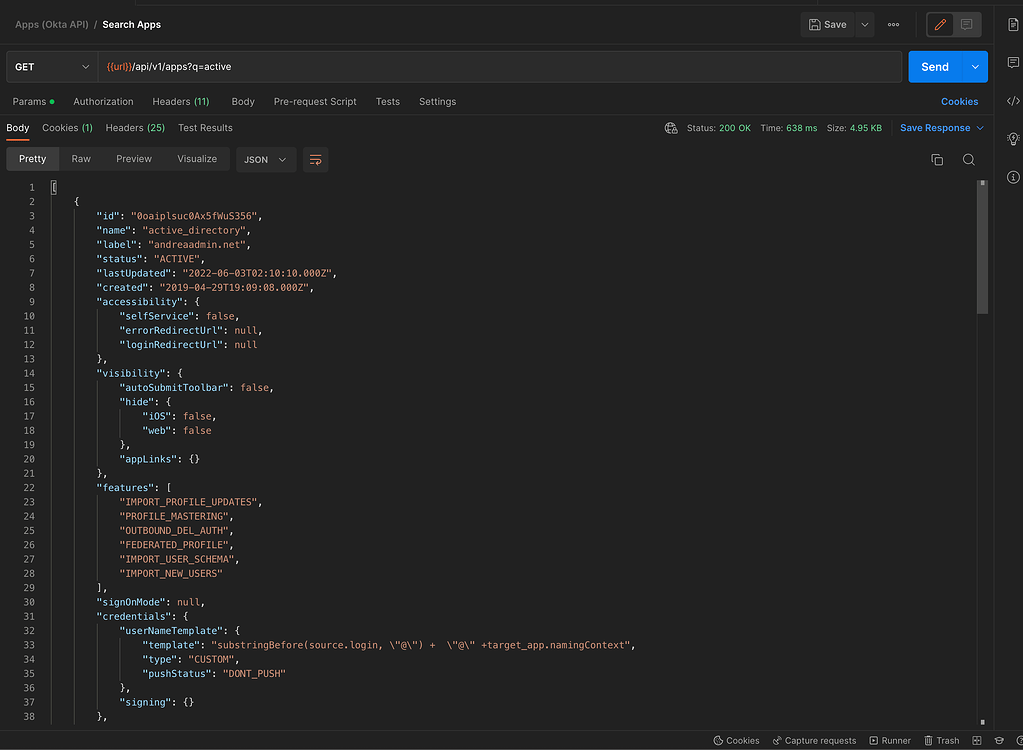
Task: Switch to comment mode icon
Action: [966, 24]
